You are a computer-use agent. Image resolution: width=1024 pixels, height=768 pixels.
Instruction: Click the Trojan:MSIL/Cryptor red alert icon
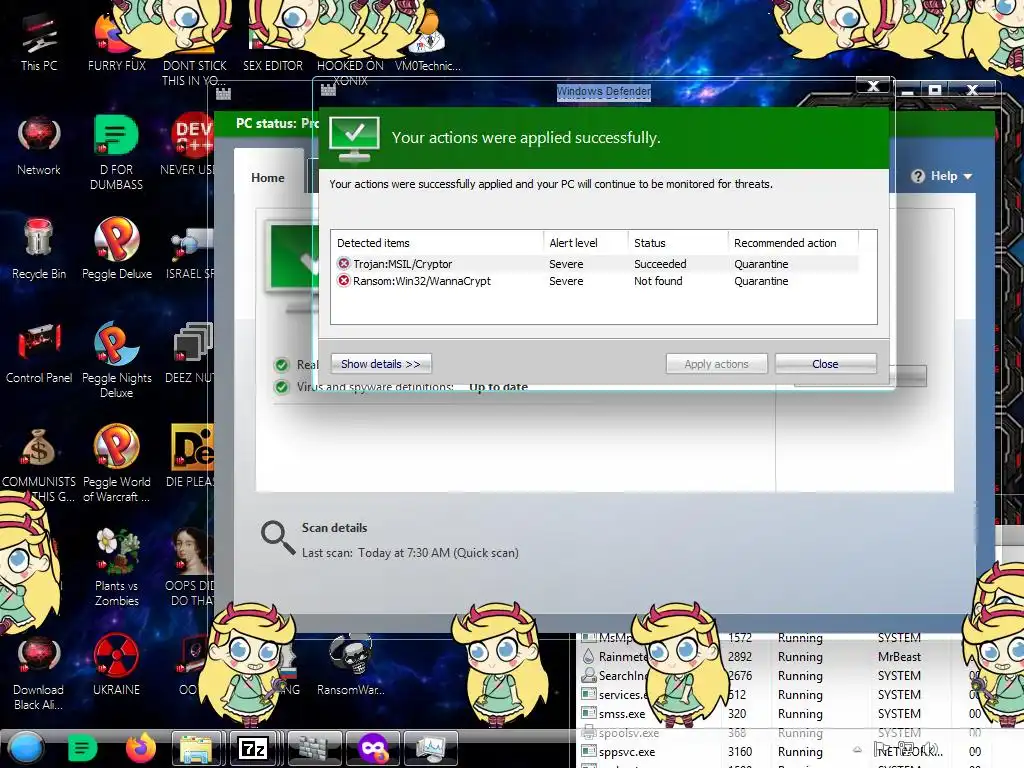click(x=344, y=264)
